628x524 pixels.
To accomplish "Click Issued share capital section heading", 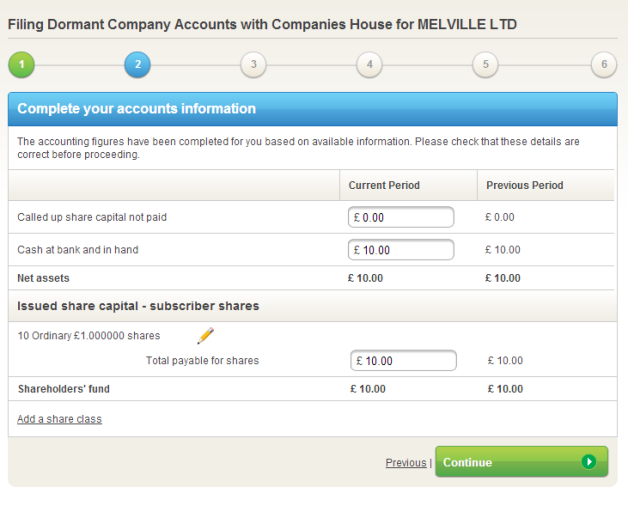I will coord(138,306).
